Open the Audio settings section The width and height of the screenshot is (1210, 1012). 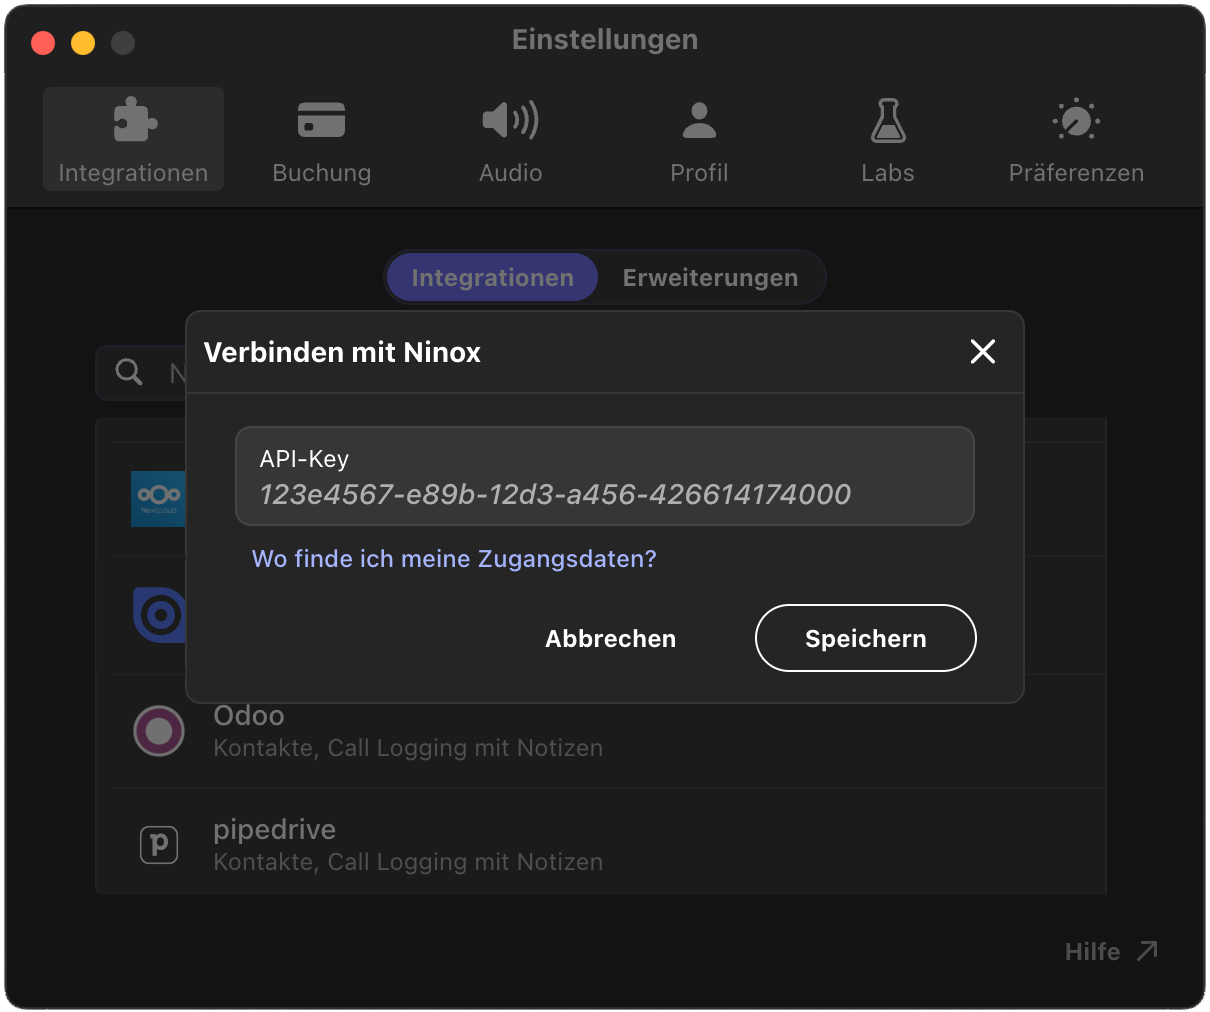coord(510,138)
